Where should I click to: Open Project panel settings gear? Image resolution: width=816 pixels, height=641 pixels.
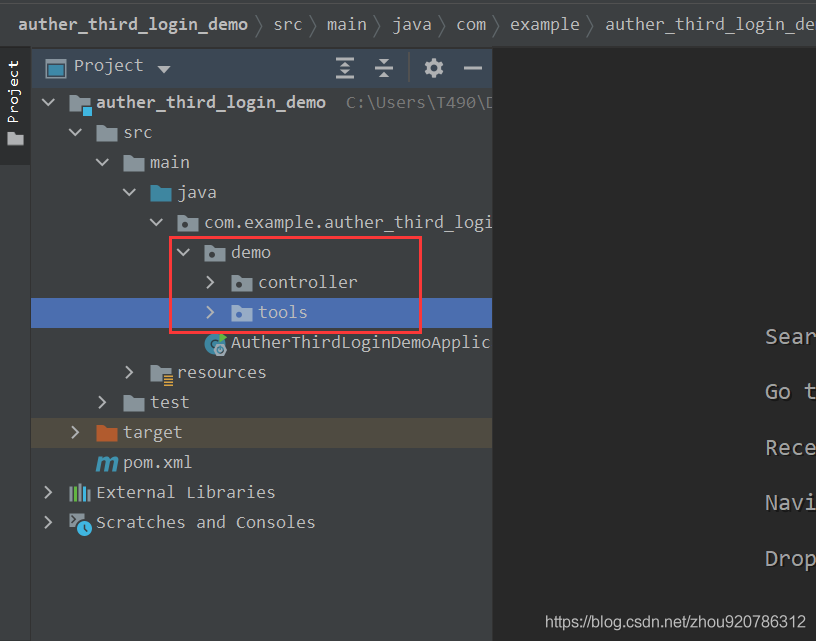click(x=434, y=68)
